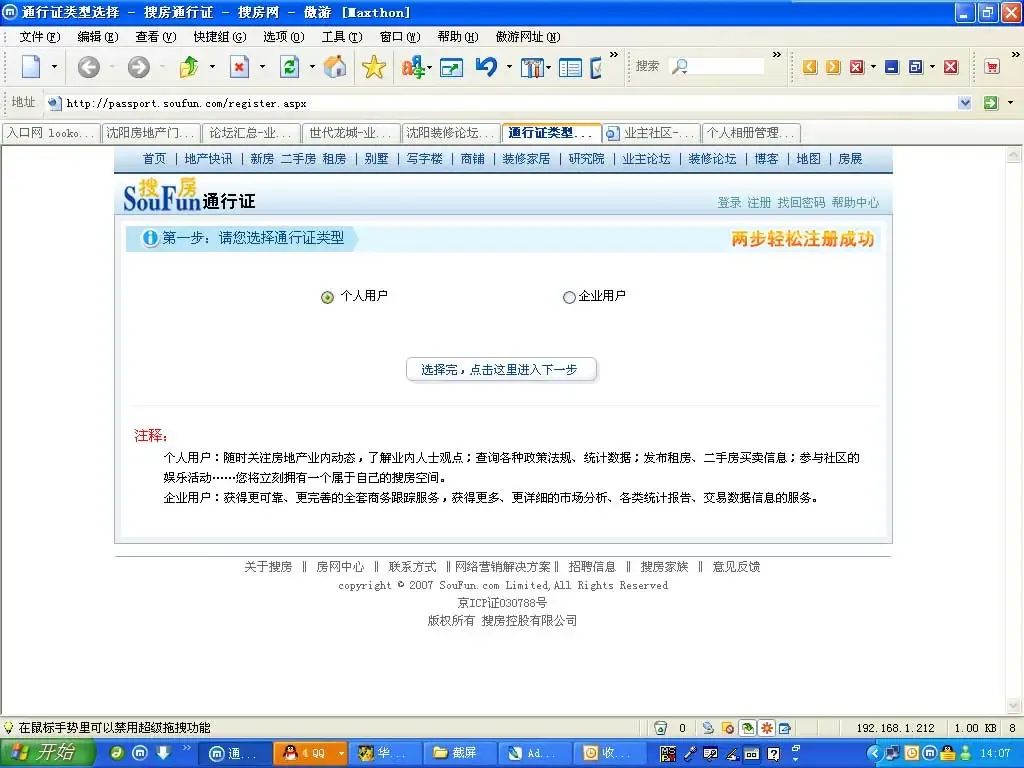
Task: Click the quick-launch show desktop down-arrow icon
Action: click(x=163, y=753)
